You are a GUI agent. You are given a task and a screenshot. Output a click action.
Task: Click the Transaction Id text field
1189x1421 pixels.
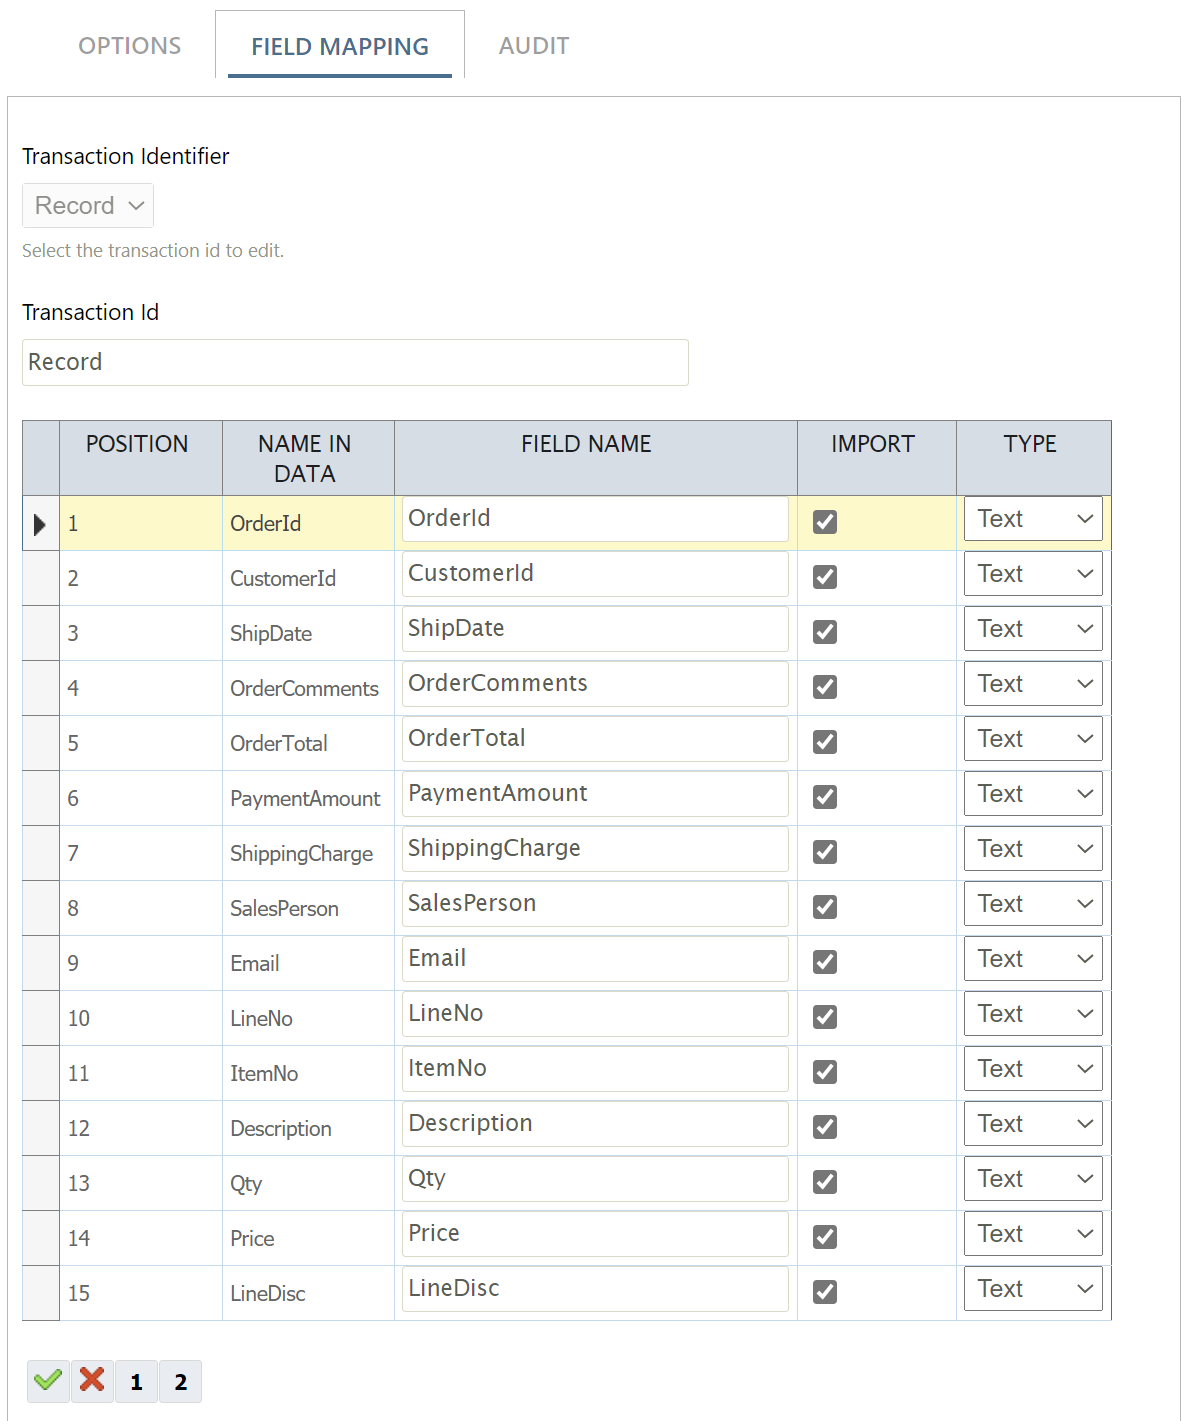click(355, 362)
